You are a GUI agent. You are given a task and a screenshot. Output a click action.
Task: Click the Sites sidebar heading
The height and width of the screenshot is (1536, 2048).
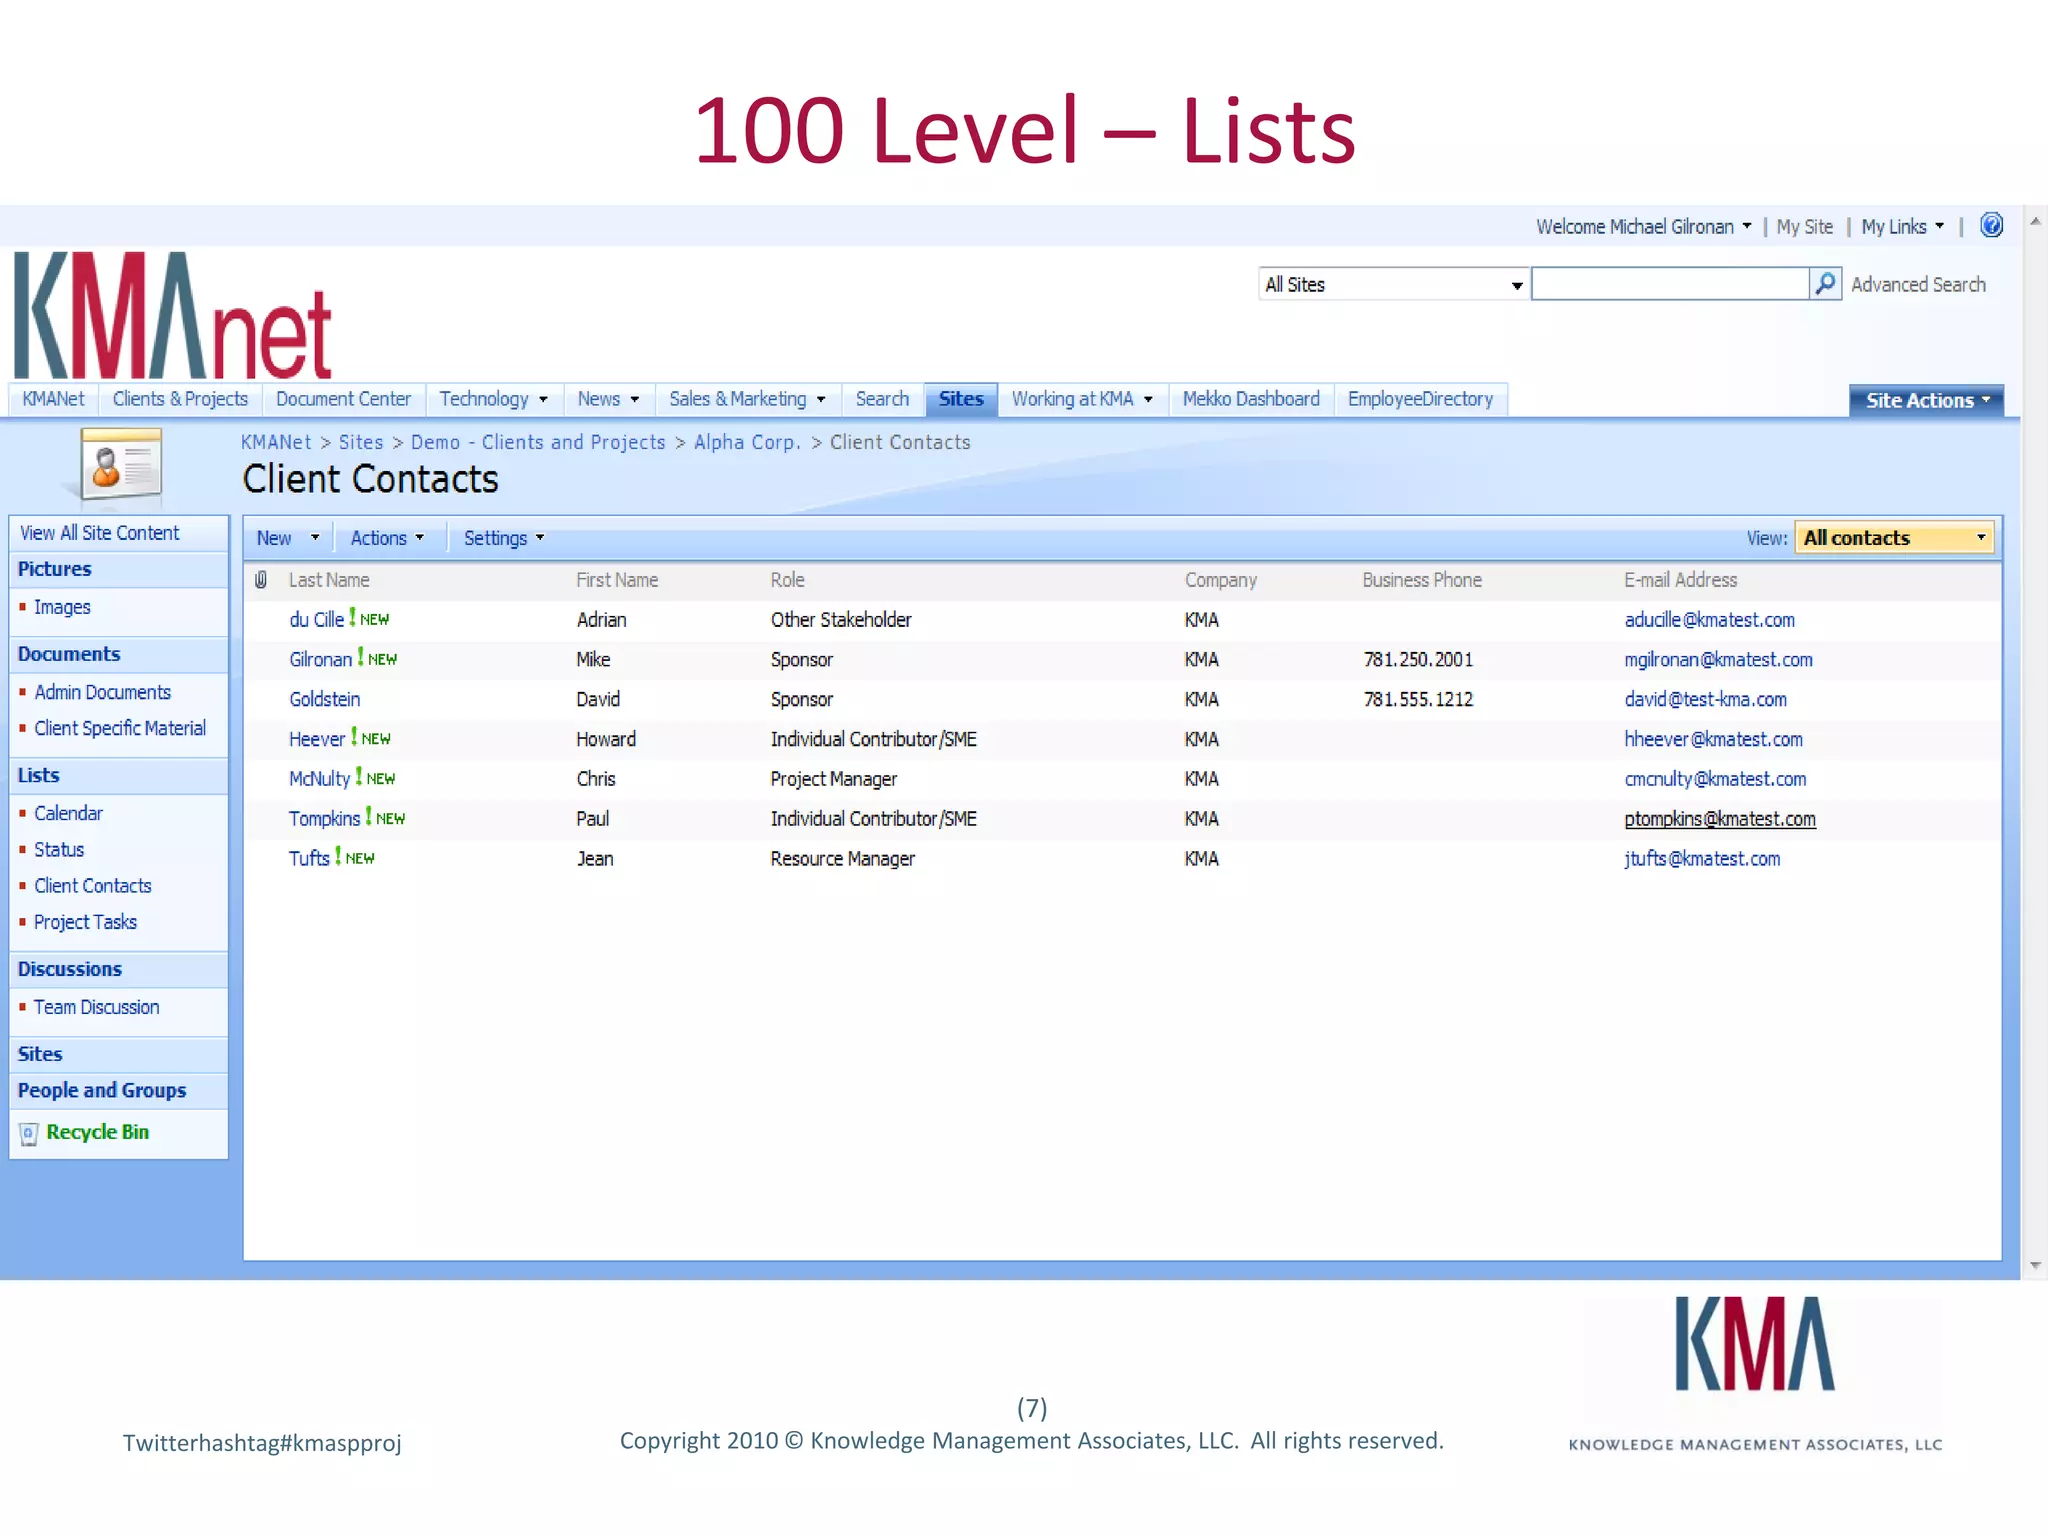point(40,1054)
